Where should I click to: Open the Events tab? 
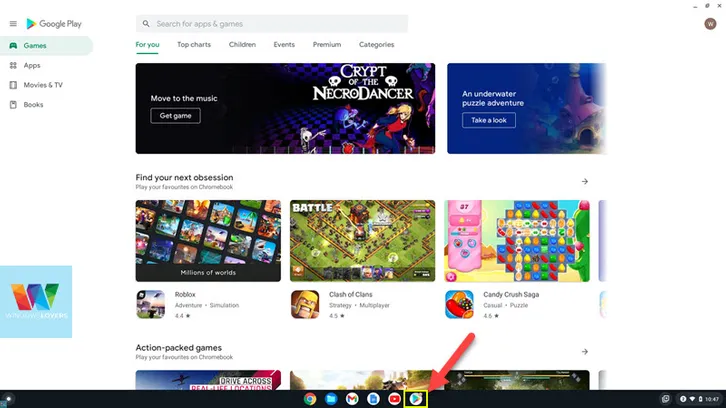284,45
